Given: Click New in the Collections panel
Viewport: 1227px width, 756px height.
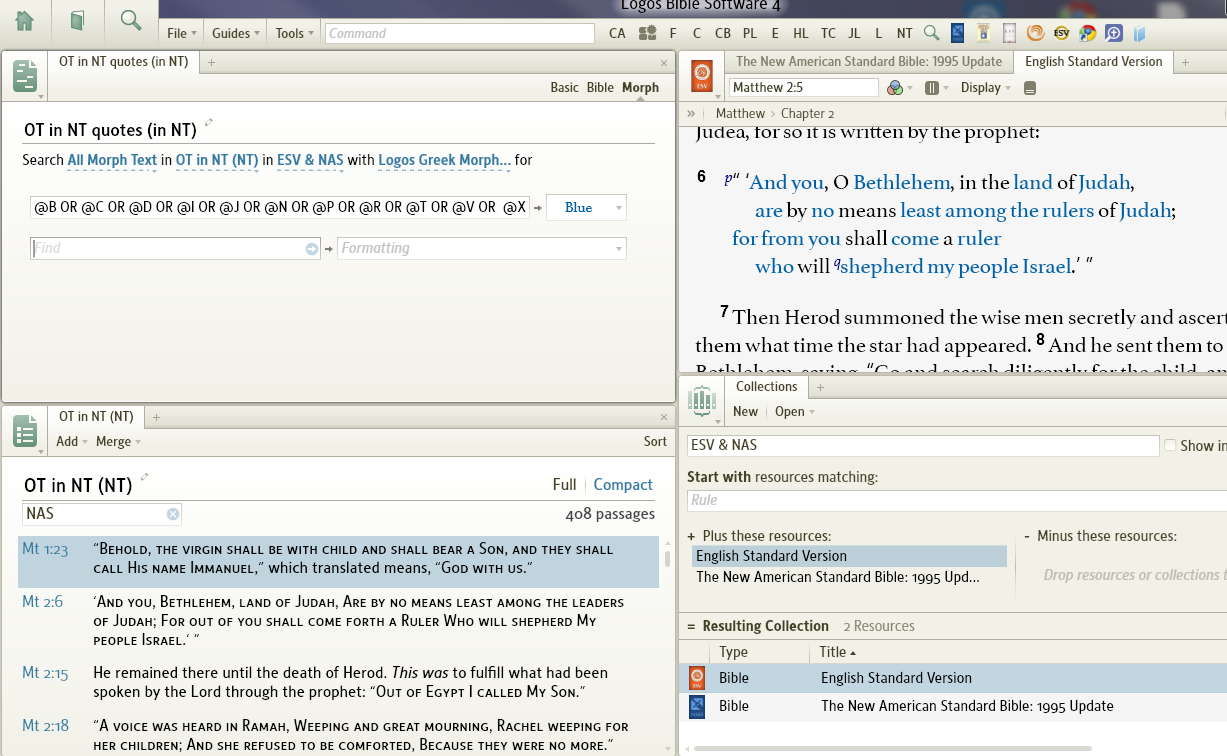Looking at the screenshot, I should [745, 412].
